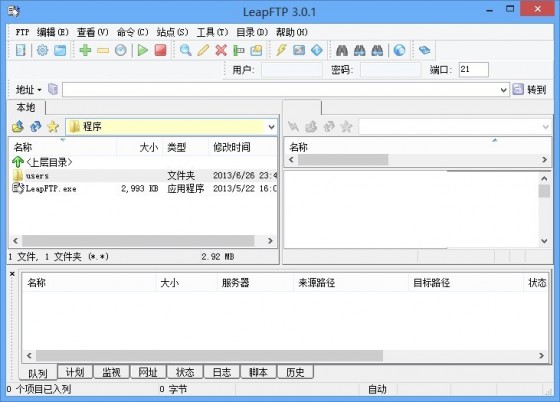Open the 站点(S) menu
Screen dimensions: 560x402
click(x=172, y=32)
